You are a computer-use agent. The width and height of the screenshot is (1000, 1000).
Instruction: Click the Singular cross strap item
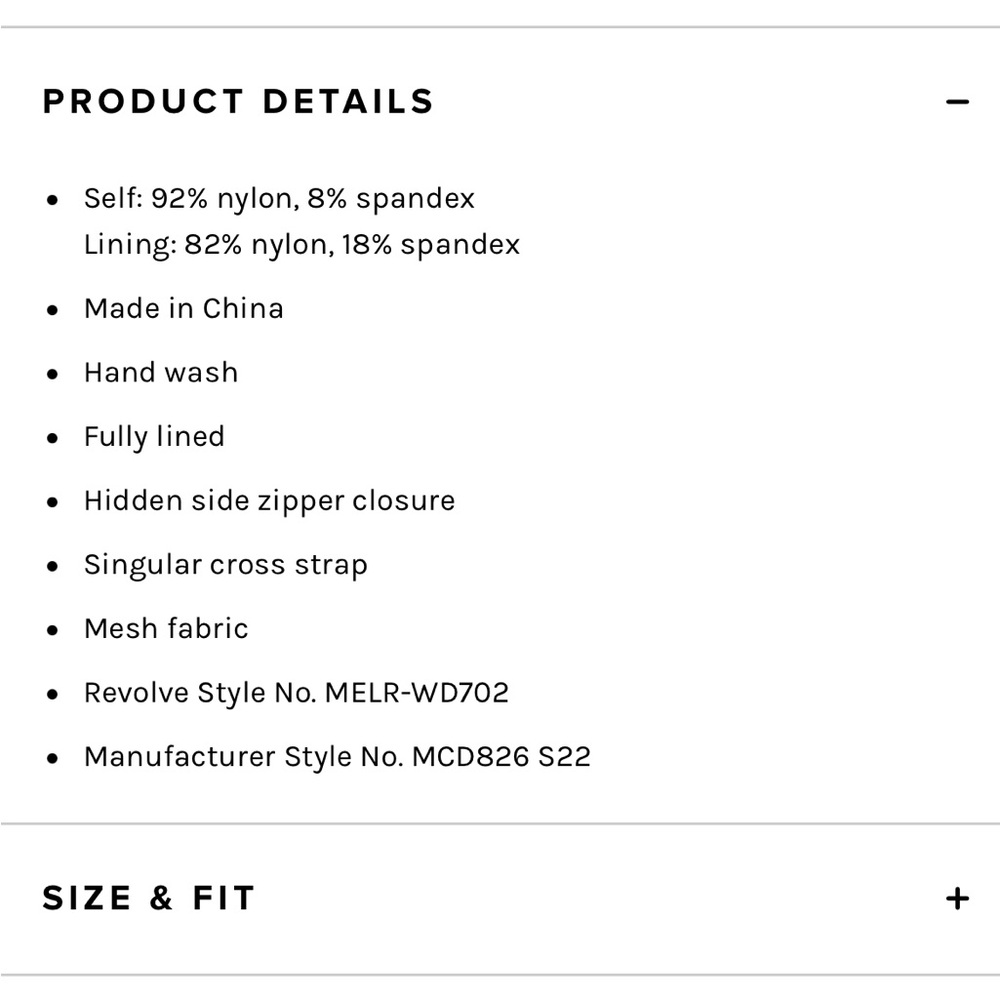click(226, 564)
